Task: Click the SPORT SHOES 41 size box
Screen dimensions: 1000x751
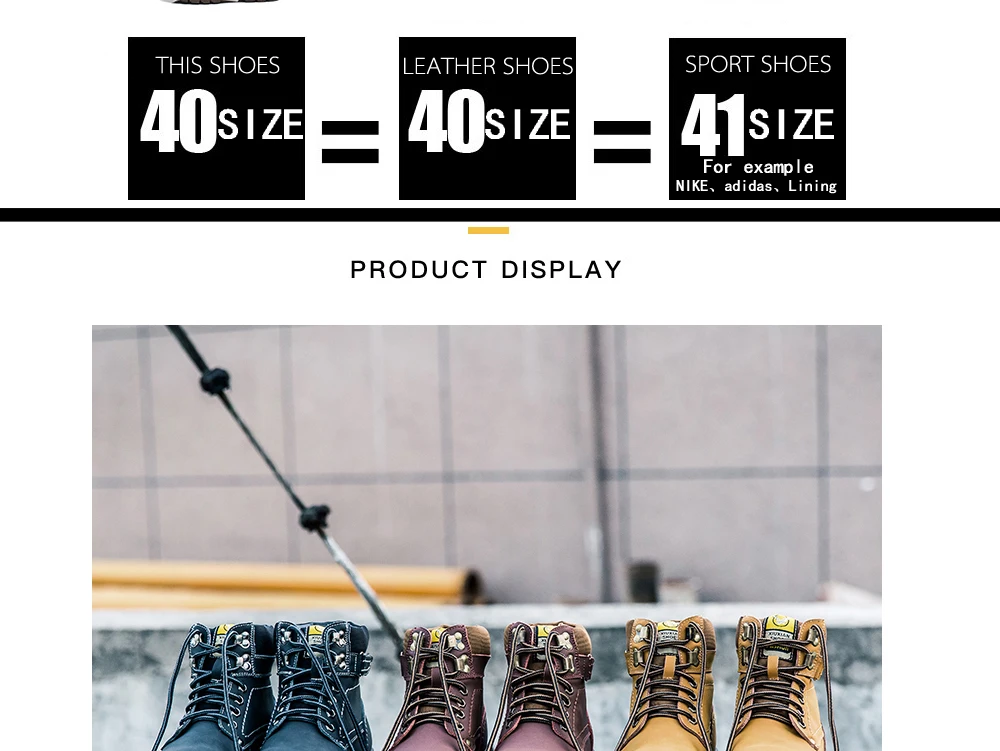Action: point(757,119)
